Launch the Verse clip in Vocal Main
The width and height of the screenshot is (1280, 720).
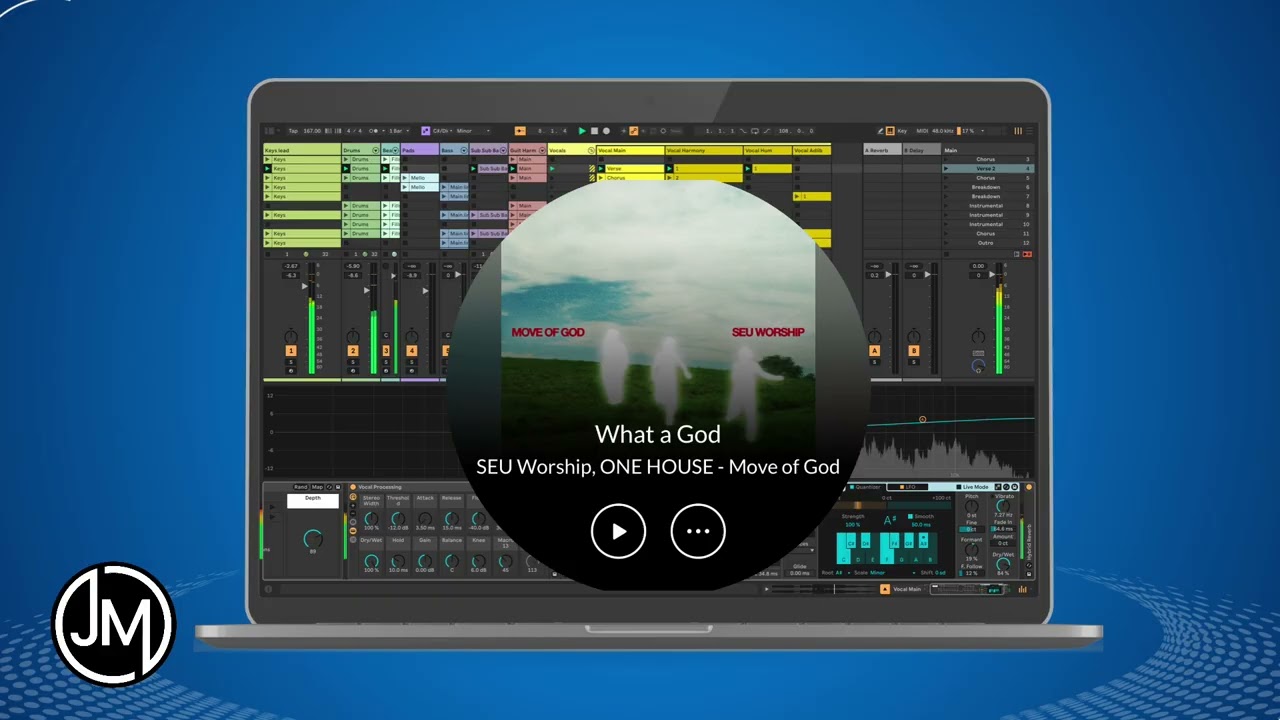click(601, 168)
